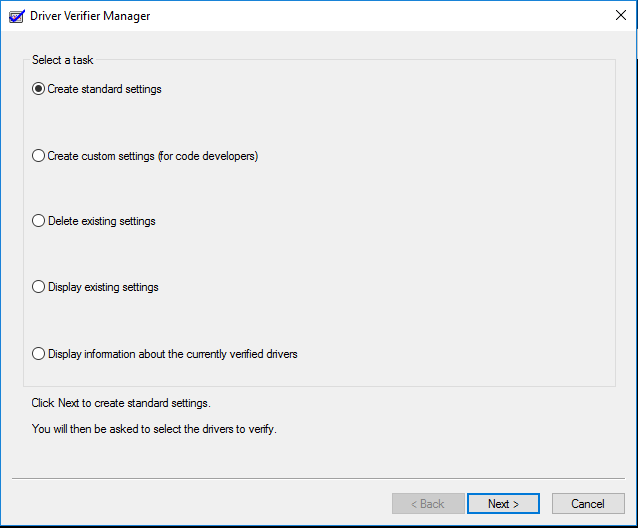Viewport: 638px width, 528px height.
Task: Choose Create custom settings radio circle
Action: (x=38, y=156)
